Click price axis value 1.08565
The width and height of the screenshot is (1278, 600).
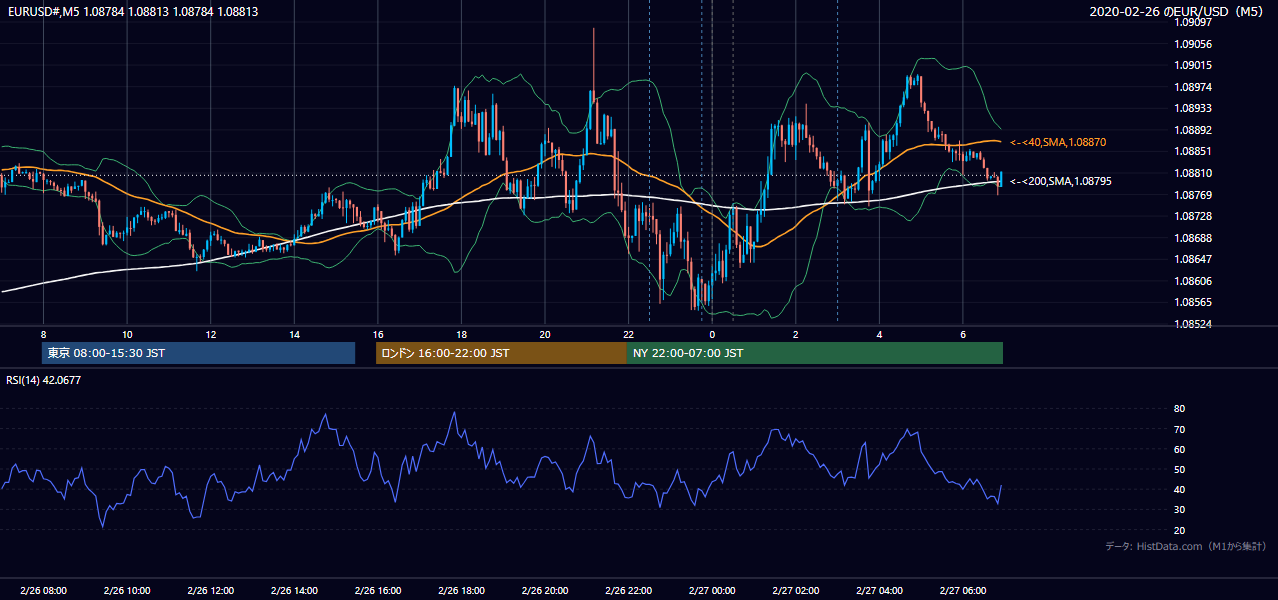[1194, 302]
